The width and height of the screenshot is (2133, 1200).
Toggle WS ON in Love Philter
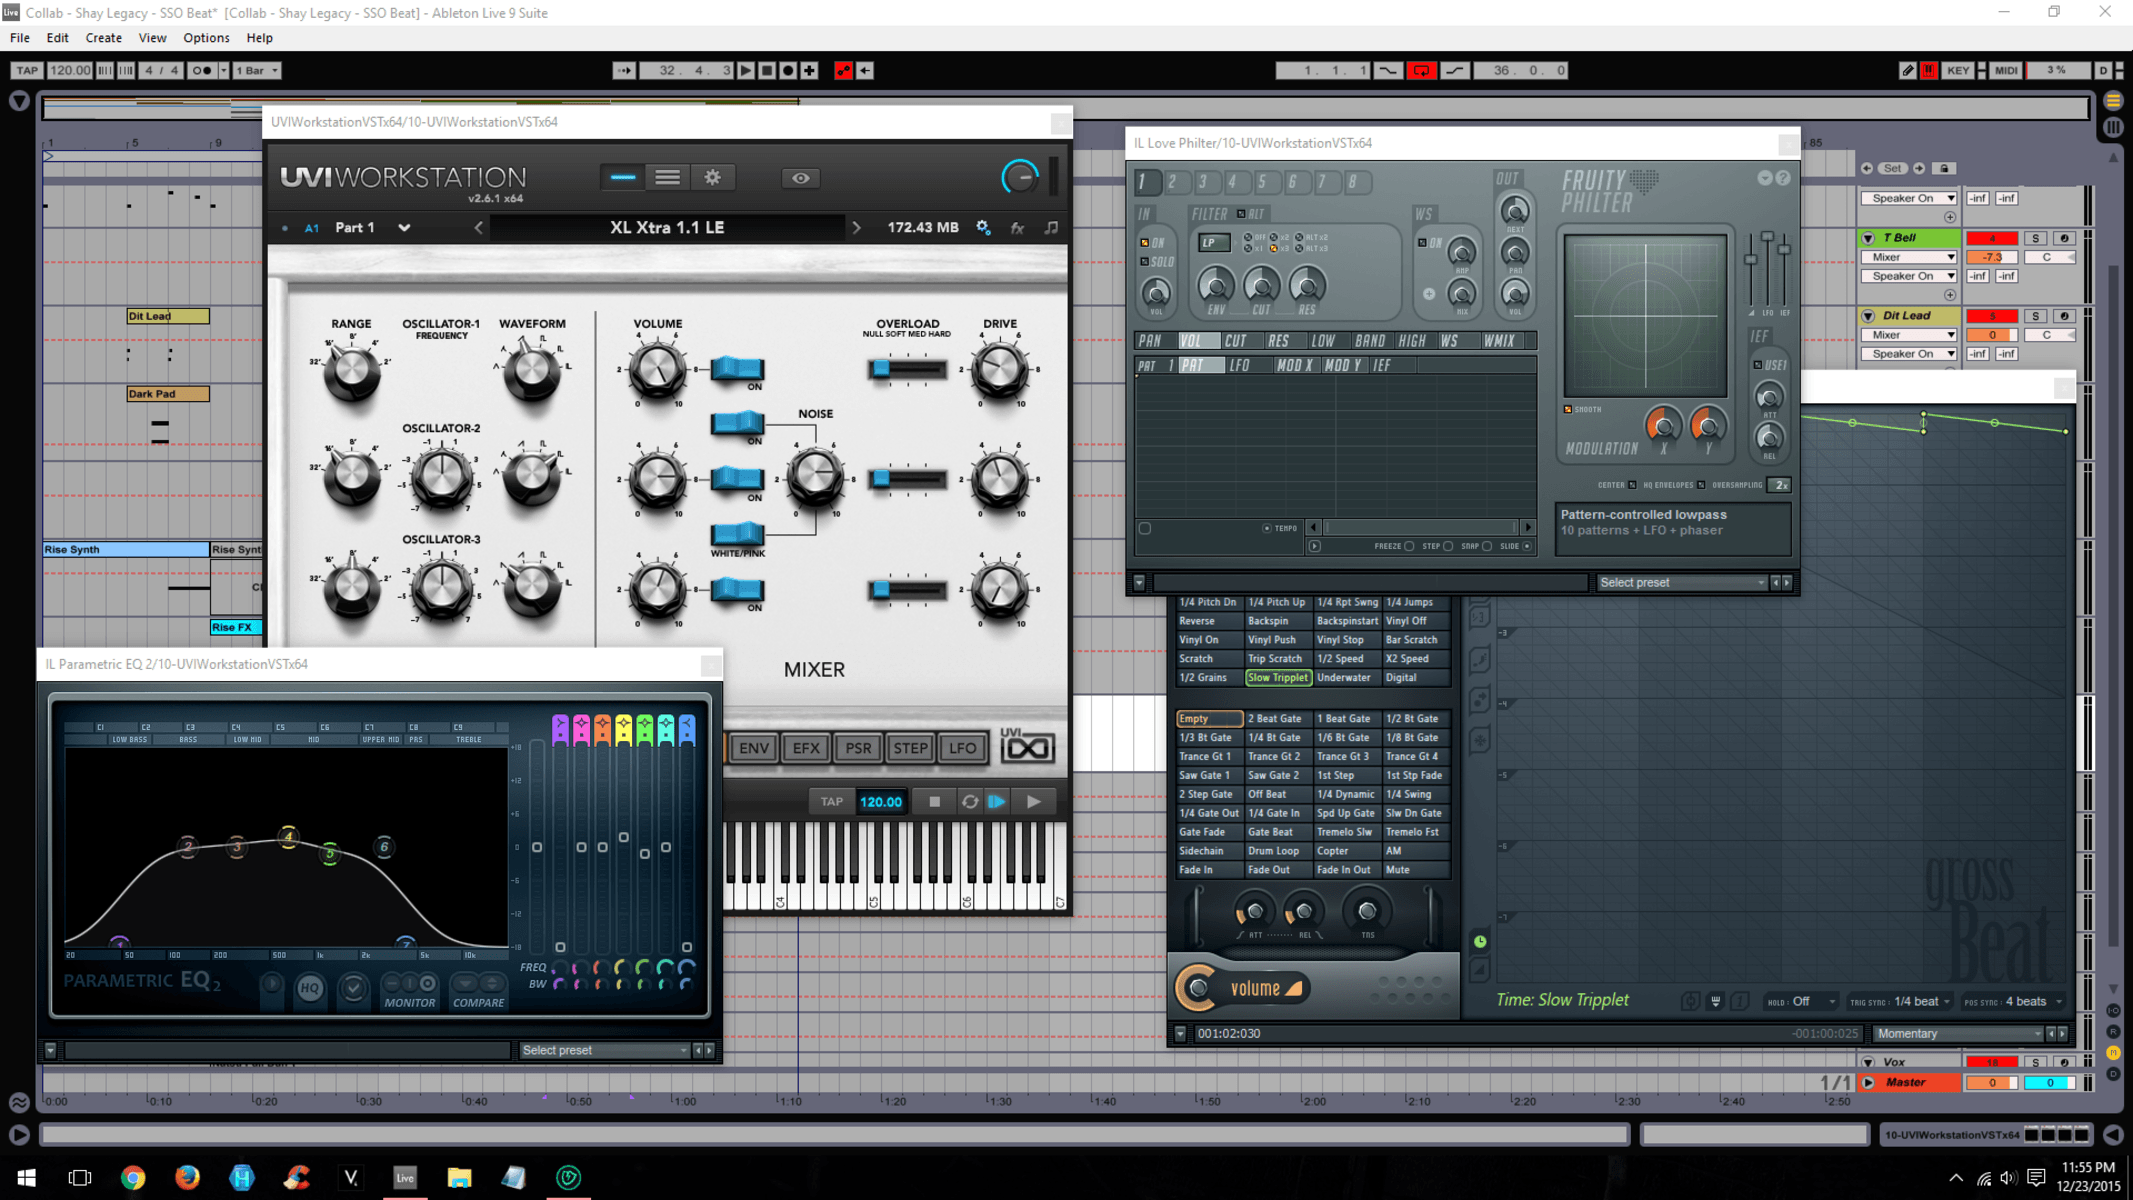click(1422, 243)
